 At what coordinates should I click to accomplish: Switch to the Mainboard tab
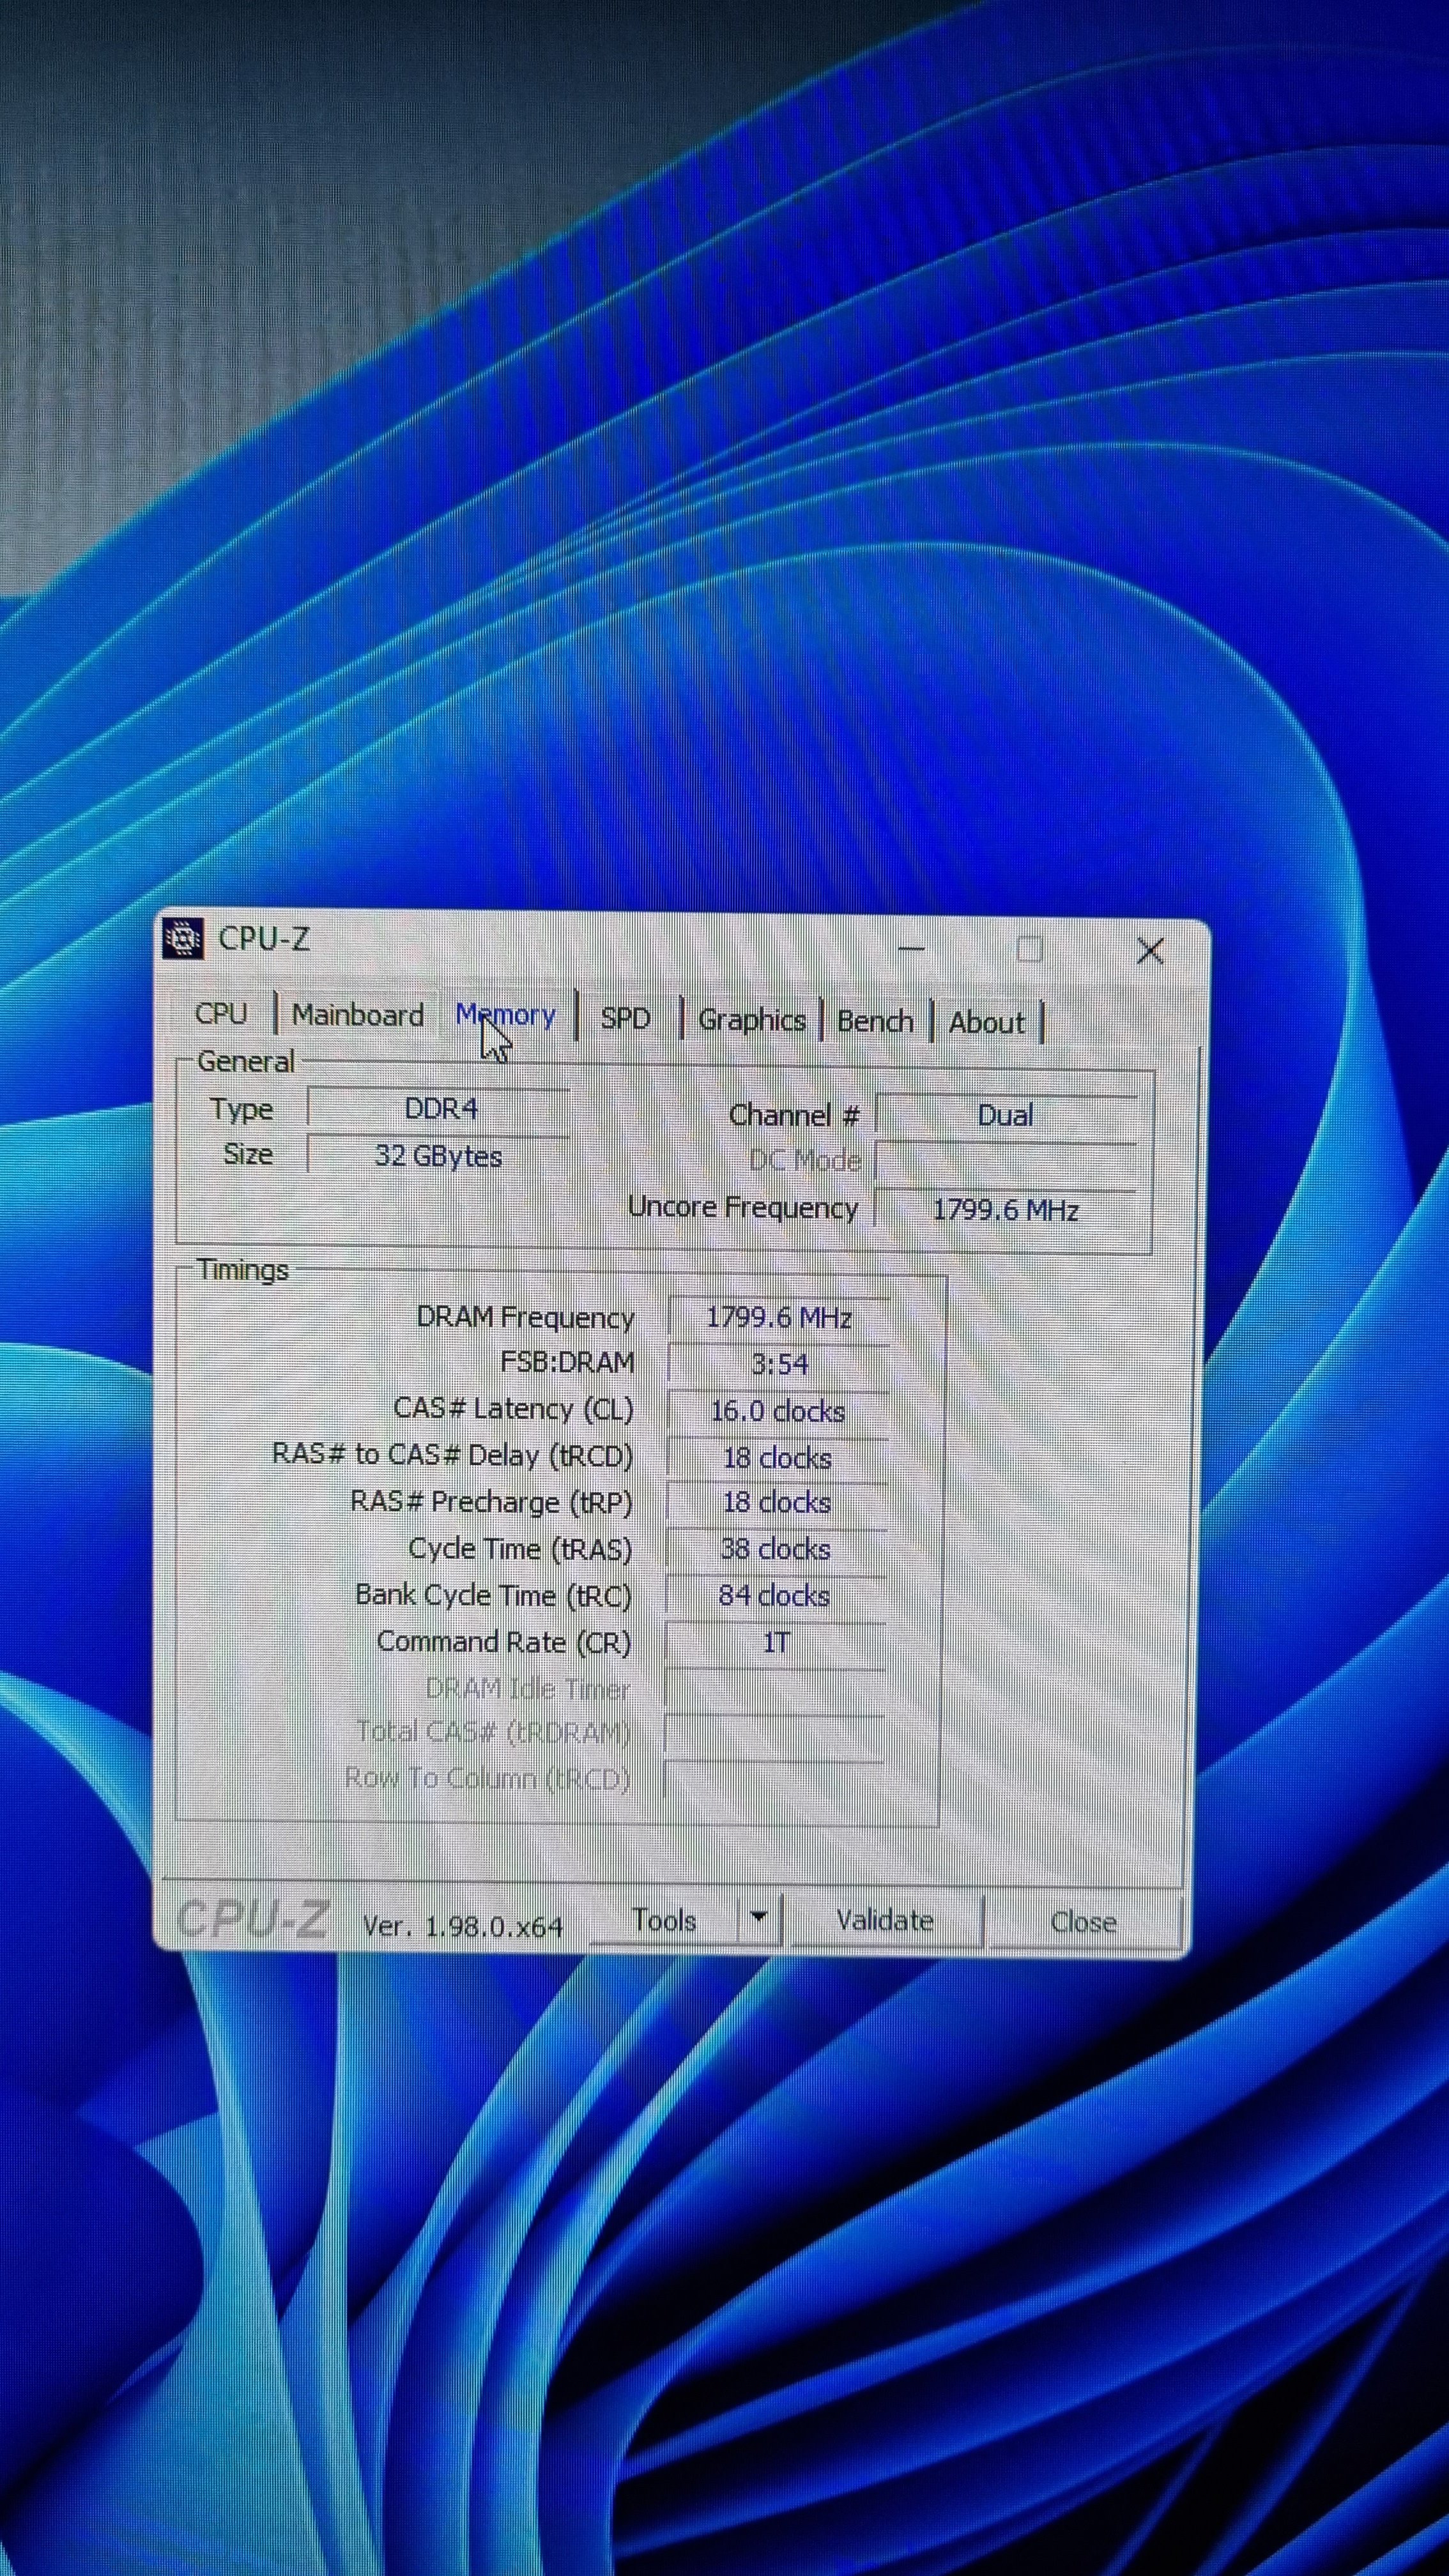[x=357, y=1015]
